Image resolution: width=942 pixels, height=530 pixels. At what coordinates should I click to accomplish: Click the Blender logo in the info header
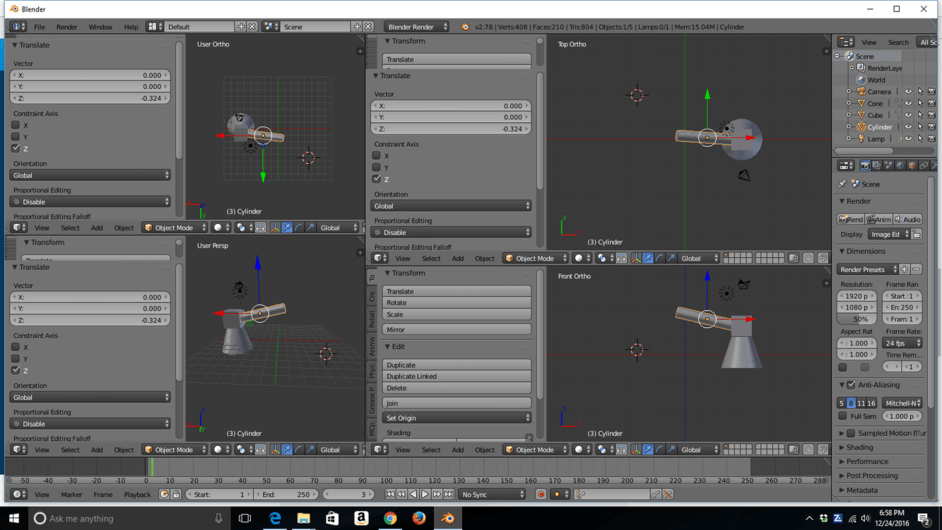[x=465, y=27]
